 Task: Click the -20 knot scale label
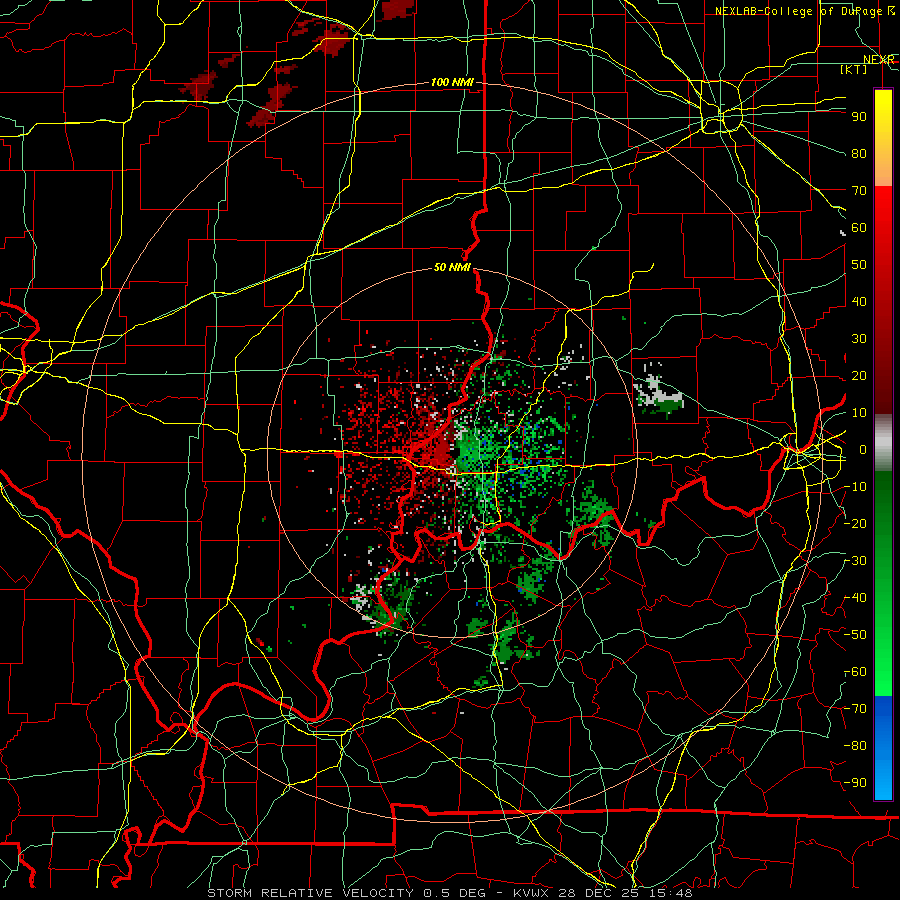click(x=855, y=524)
